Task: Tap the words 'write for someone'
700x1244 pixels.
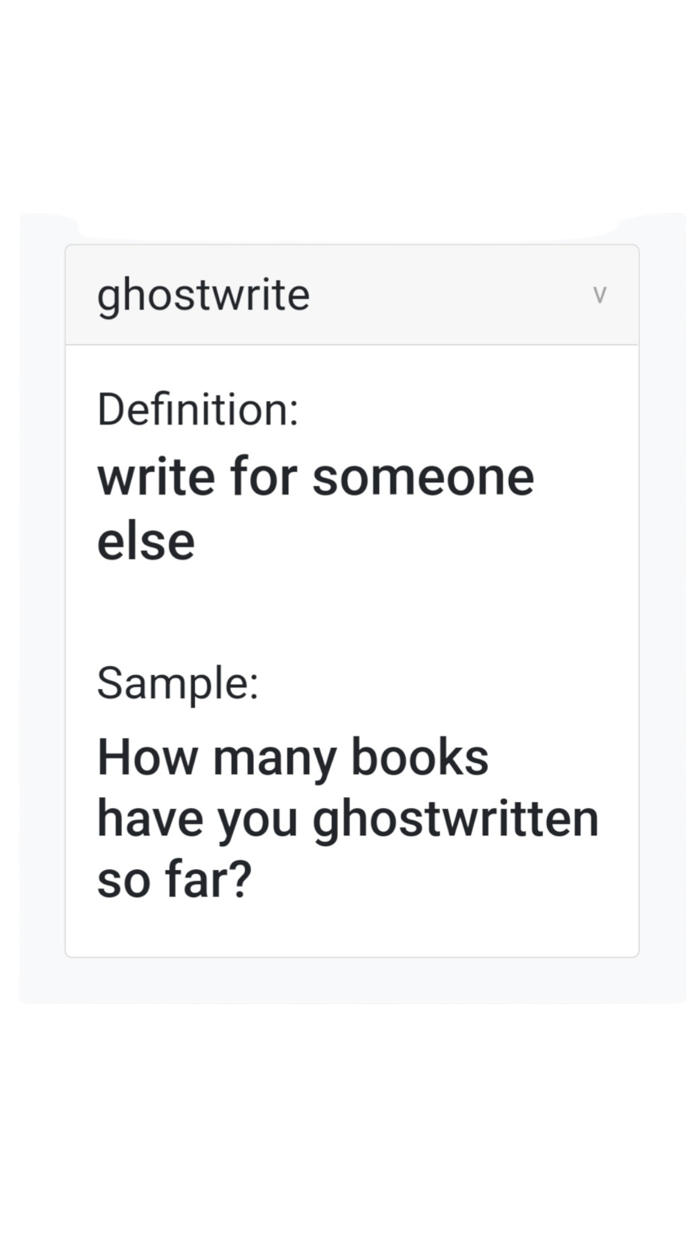Action: tap(315, 477)
